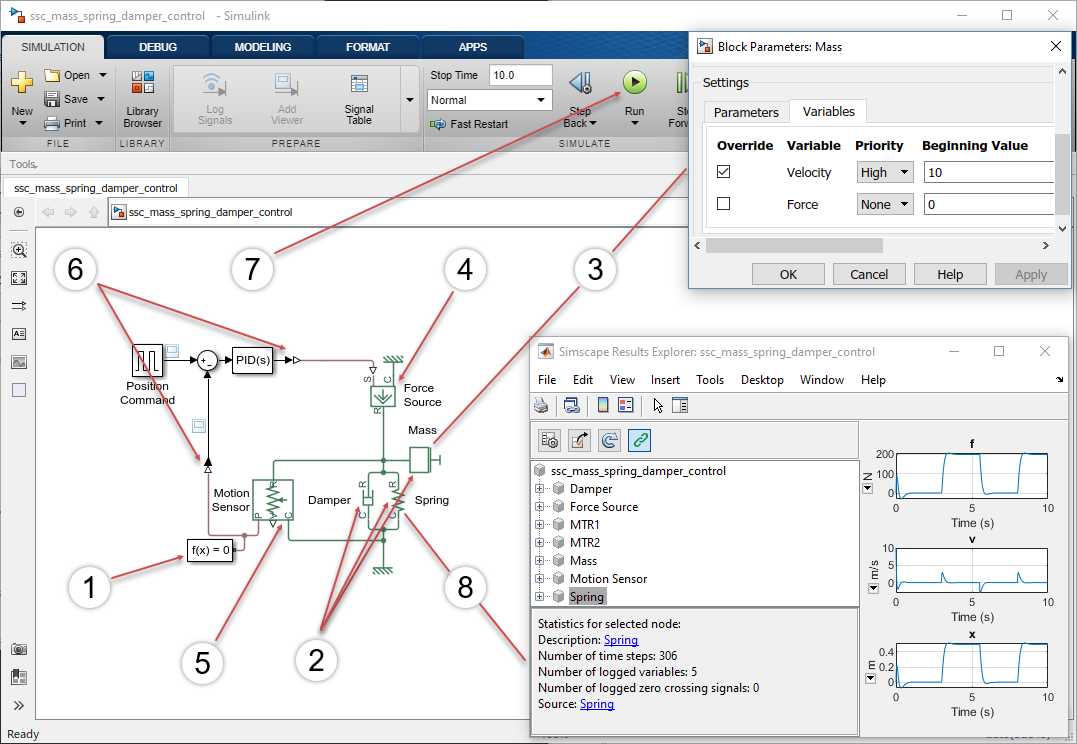Run the simulation with the green Run button
The image size is (1077, 744).
pos(635,82)
